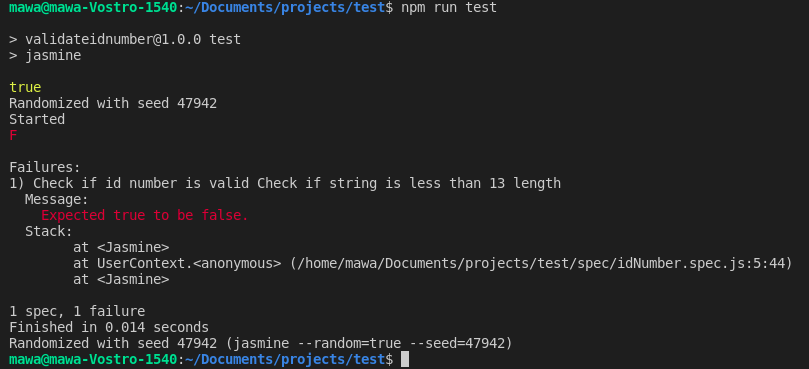
Task: Click the 'Randomized with seed 47942' first line
Action: tap(113, 103)
